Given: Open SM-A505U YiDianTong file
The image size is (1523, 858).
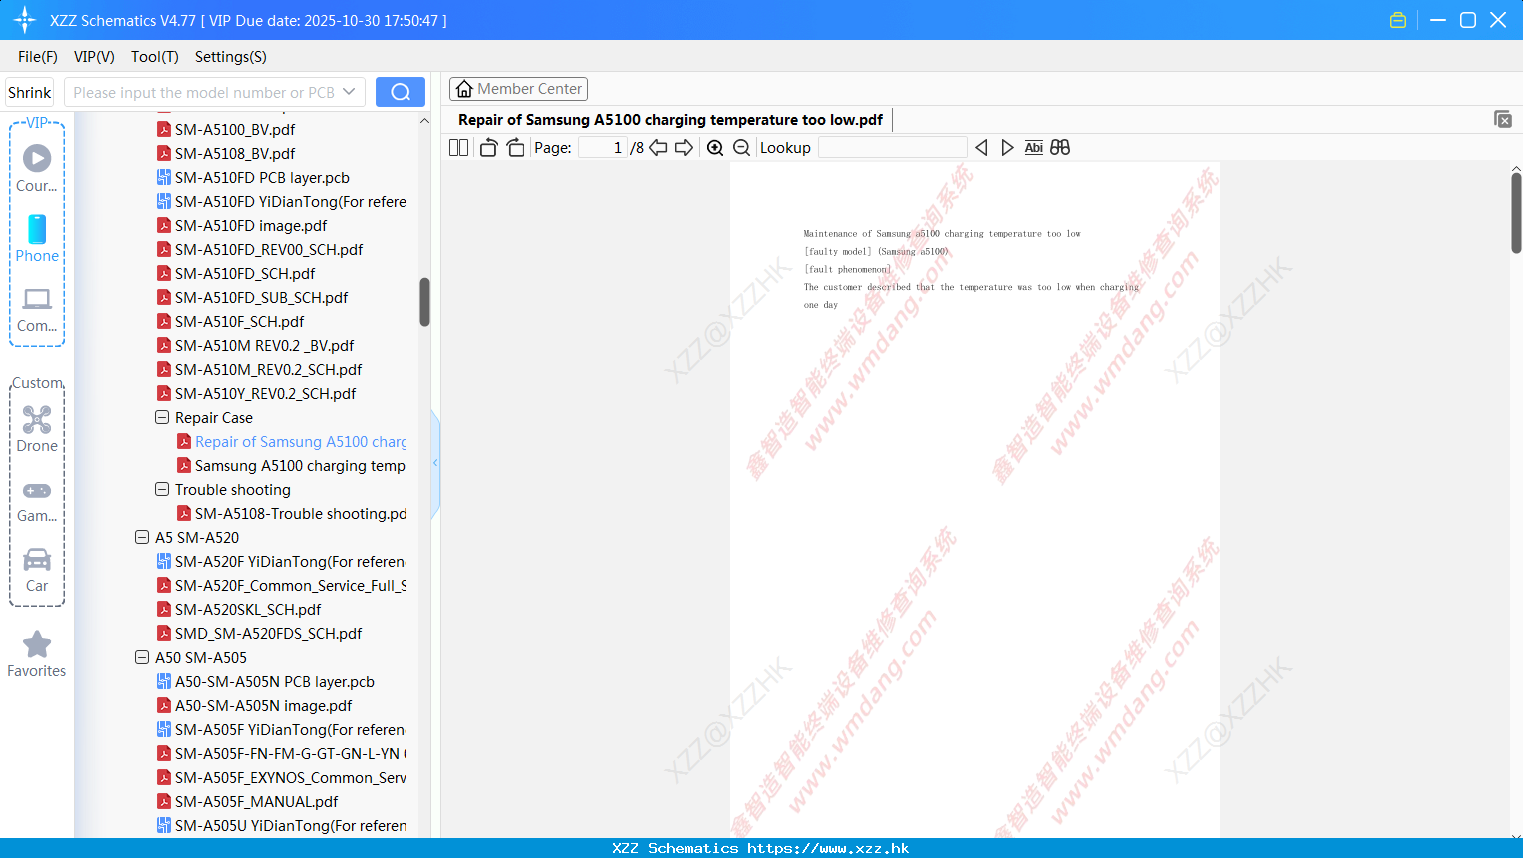Looking at the screenshot, I should coord(281,825).
